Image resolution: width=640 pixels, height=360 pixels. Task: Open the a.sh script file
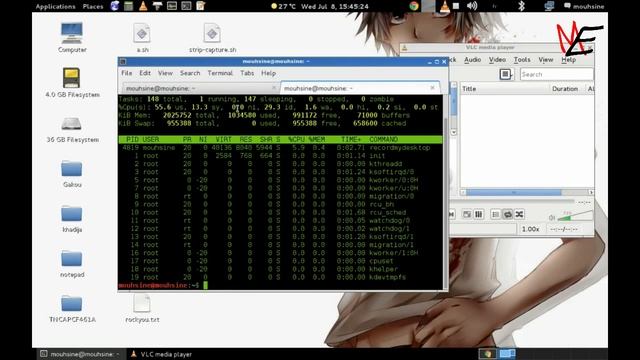click(x=142, y=37)
